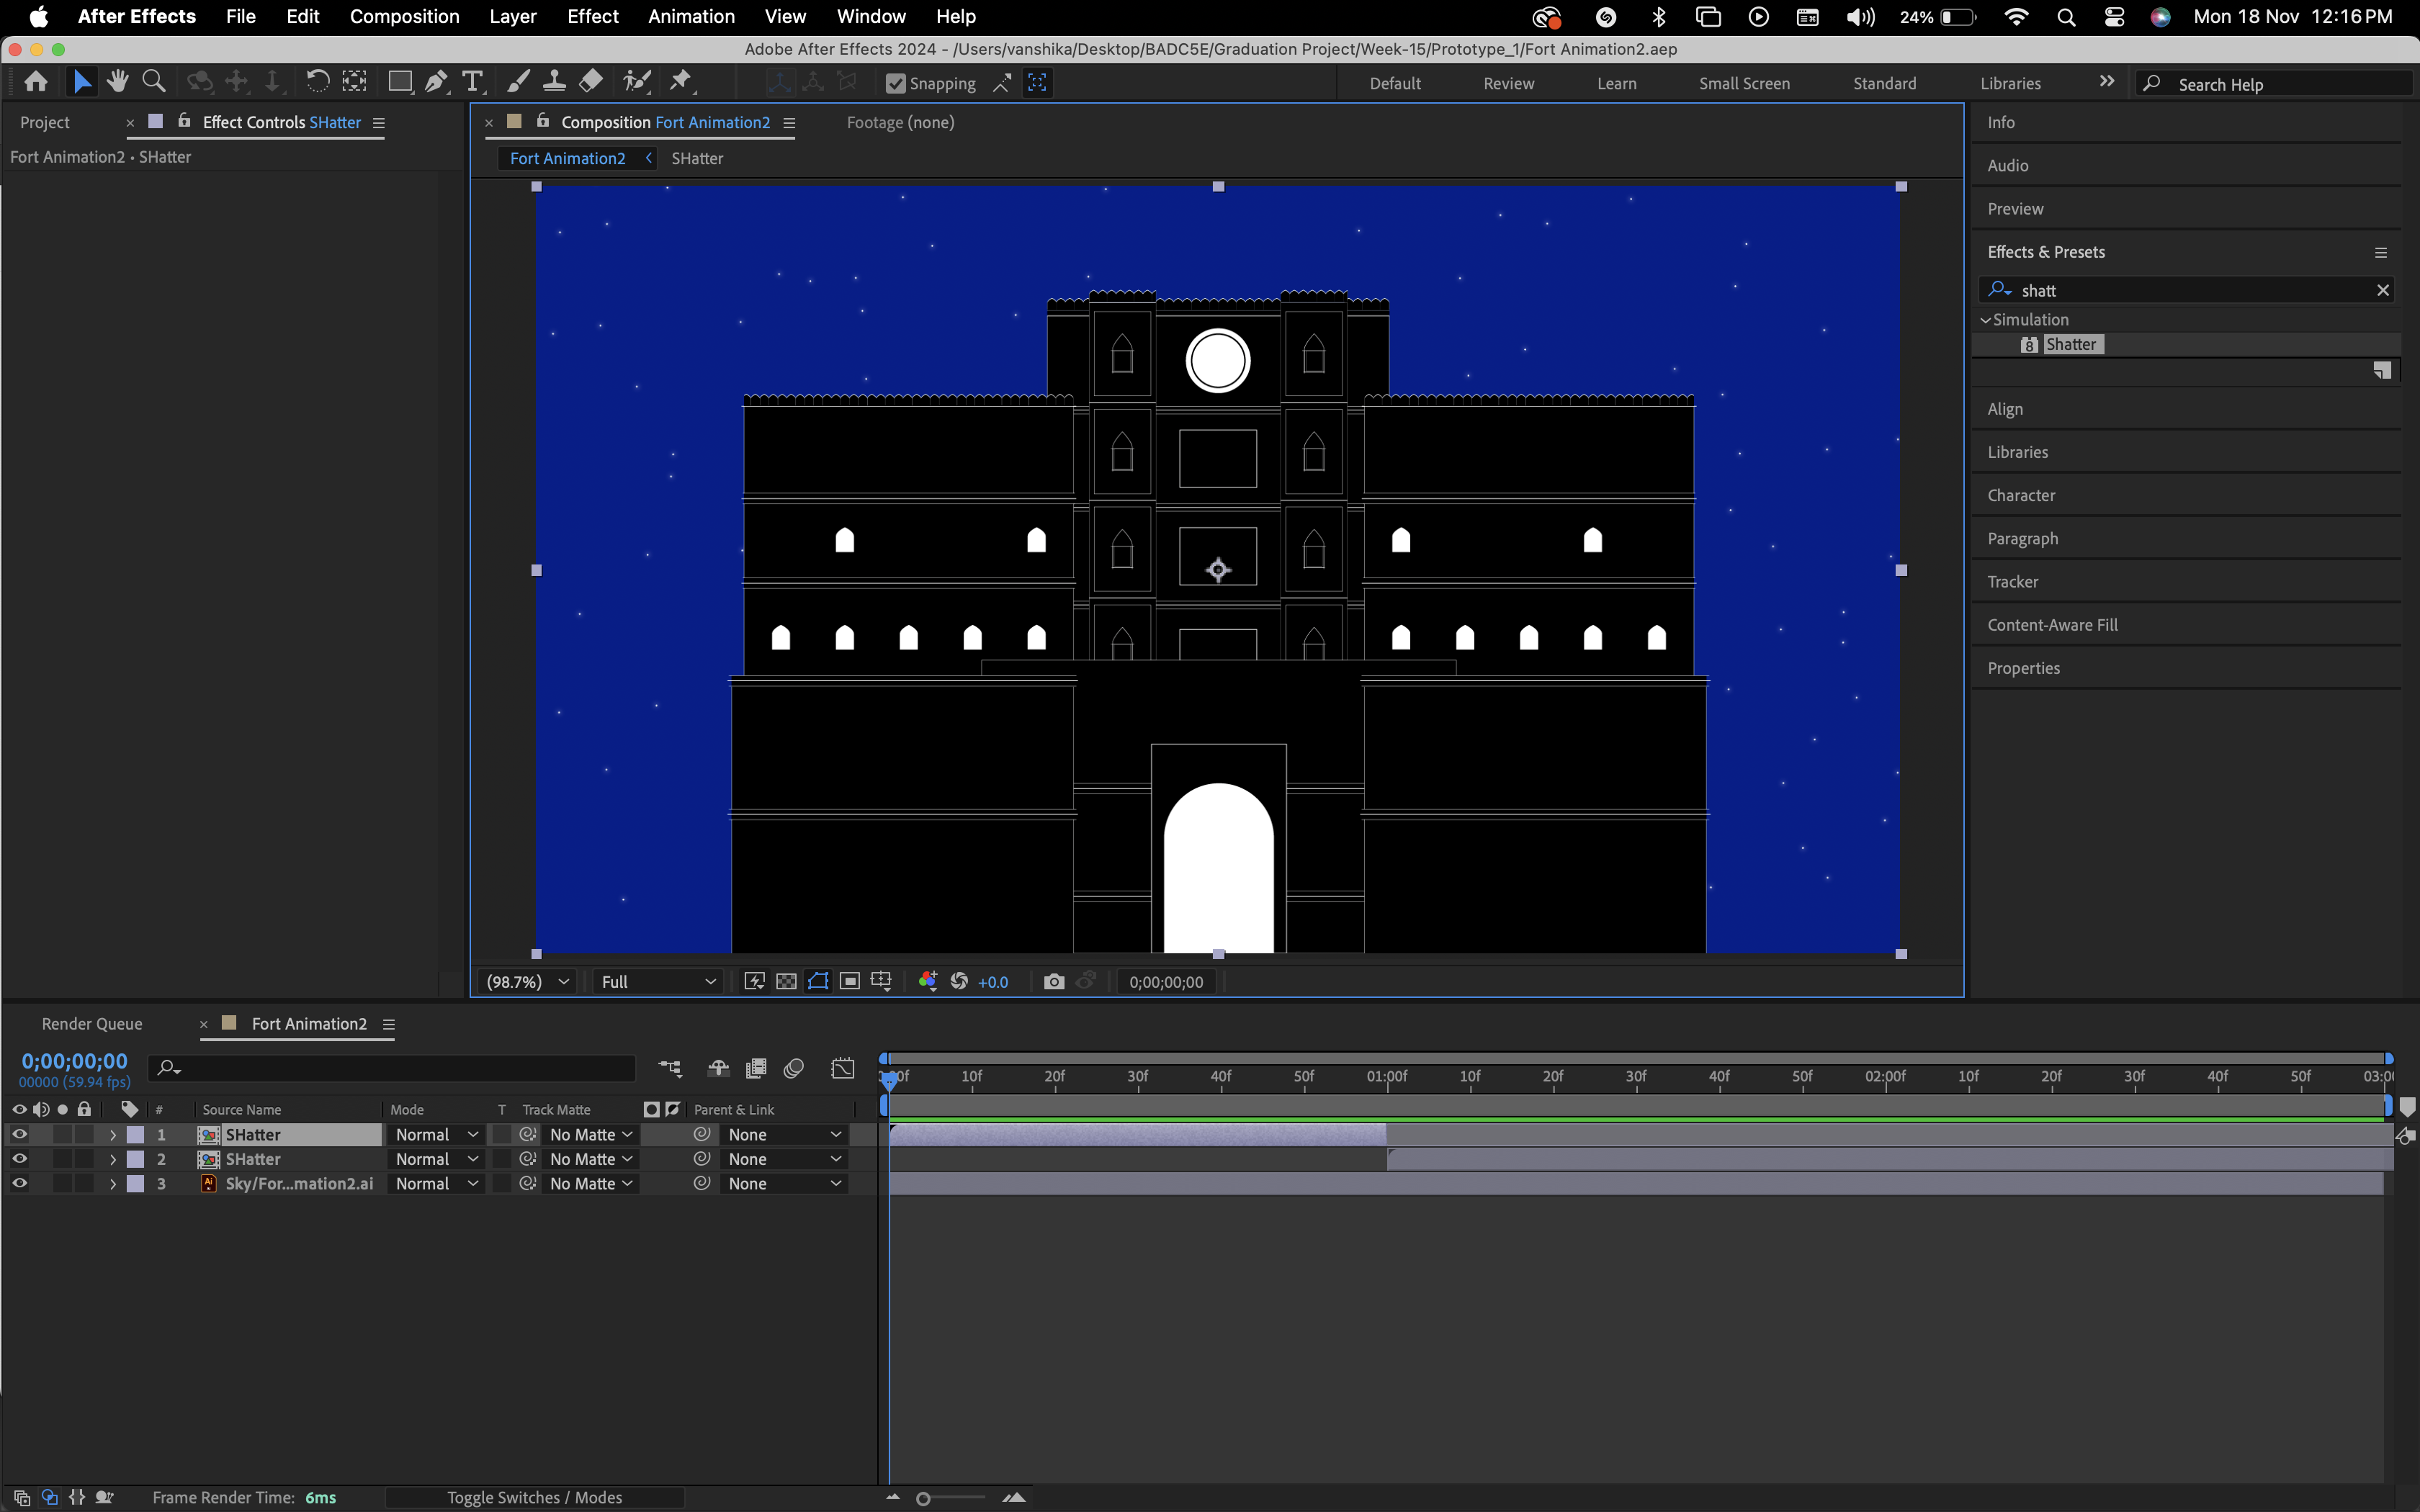This screenshot has height=1512, width=2420.
Task: Uncheck the Snapping checkbox
Action: (x=895, y=84)
